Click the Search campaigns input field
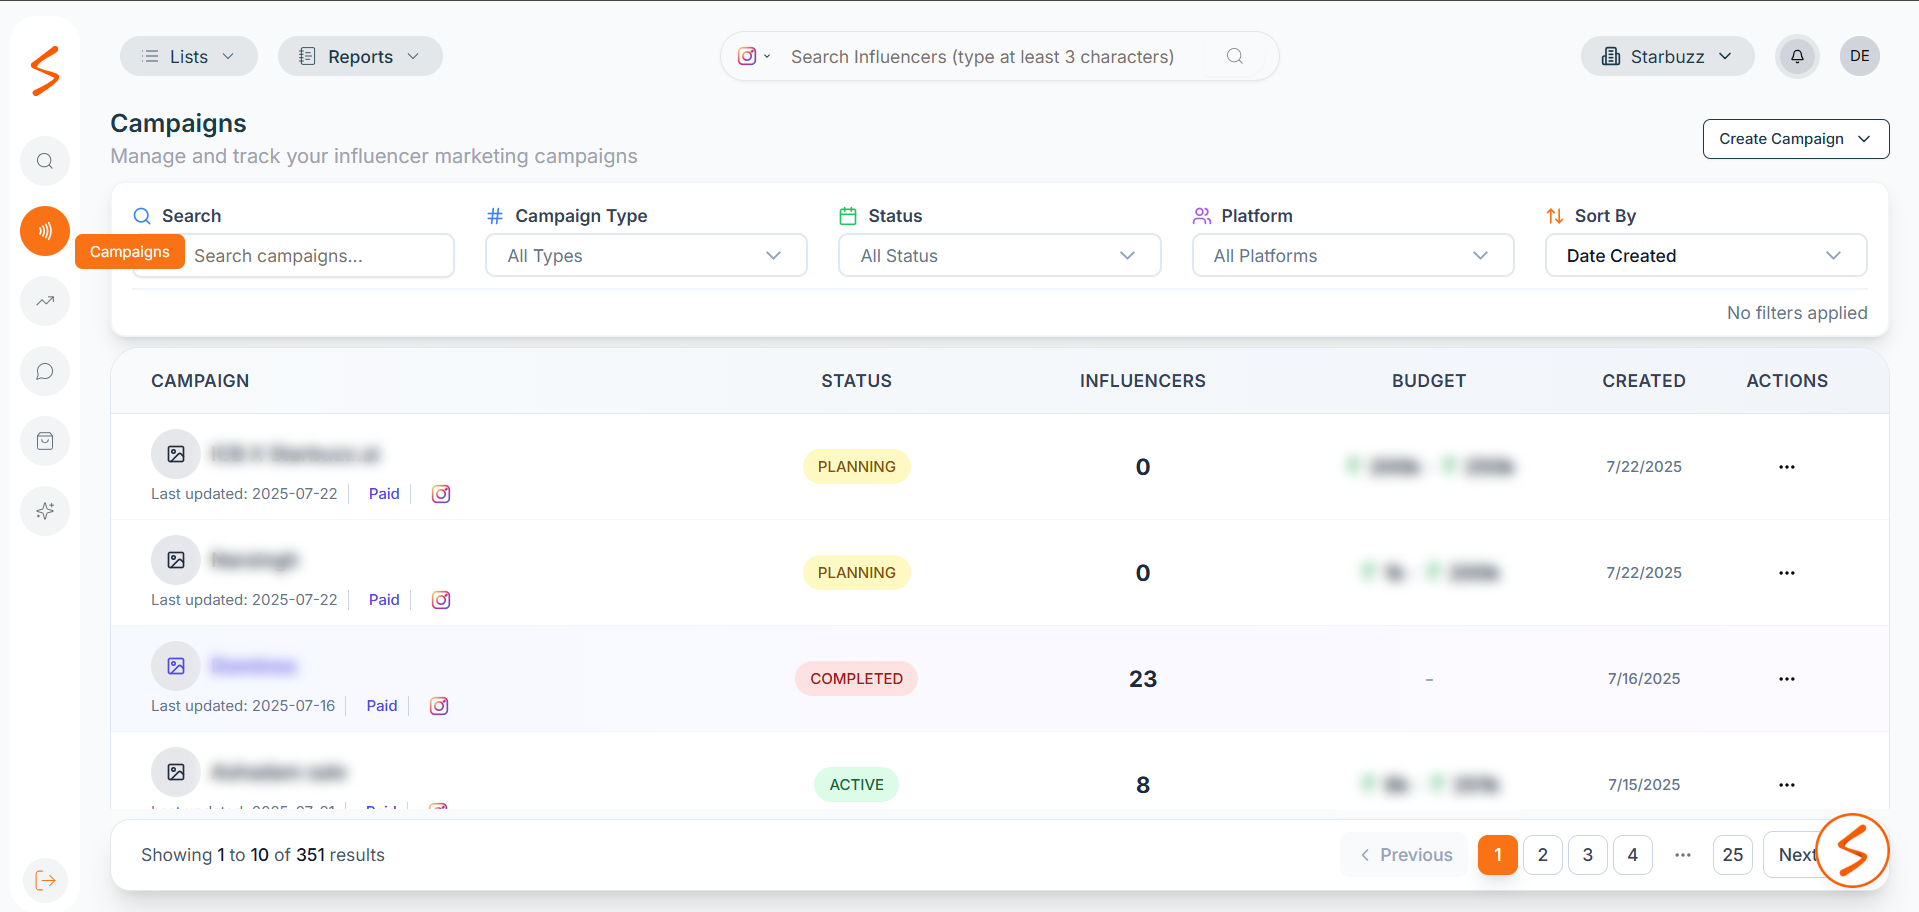Viewport: 1919px width, 912px height. (318, 256)
